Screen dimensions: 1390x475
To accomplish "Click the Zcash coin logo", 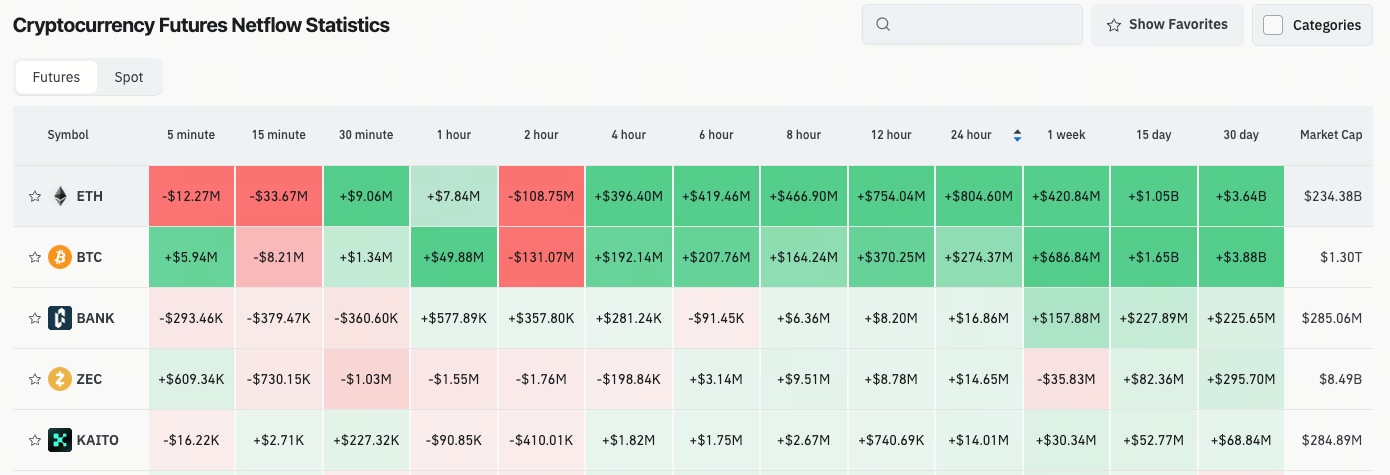I will point(60,380).
